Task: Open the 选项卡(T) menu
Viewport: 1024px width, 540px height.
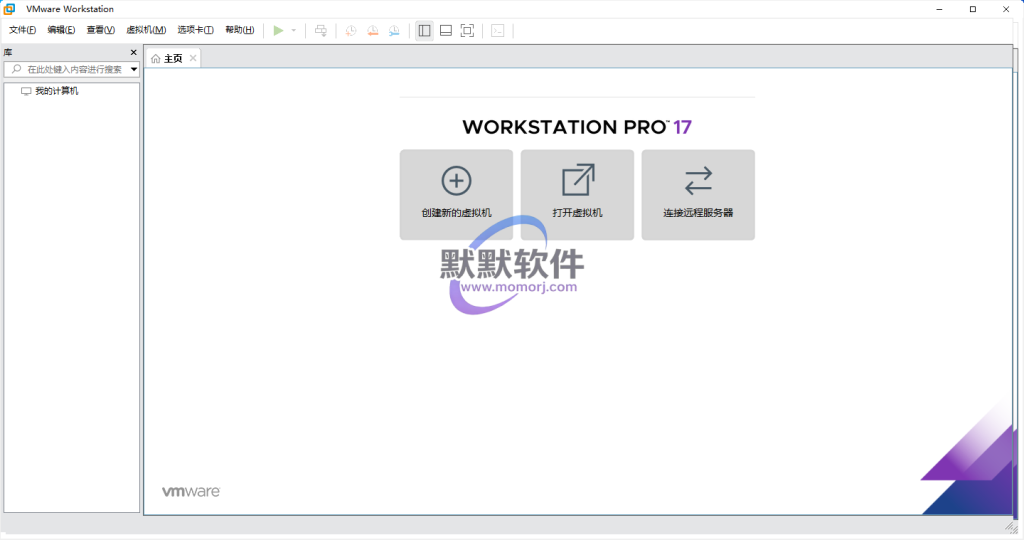Action: 195,30
